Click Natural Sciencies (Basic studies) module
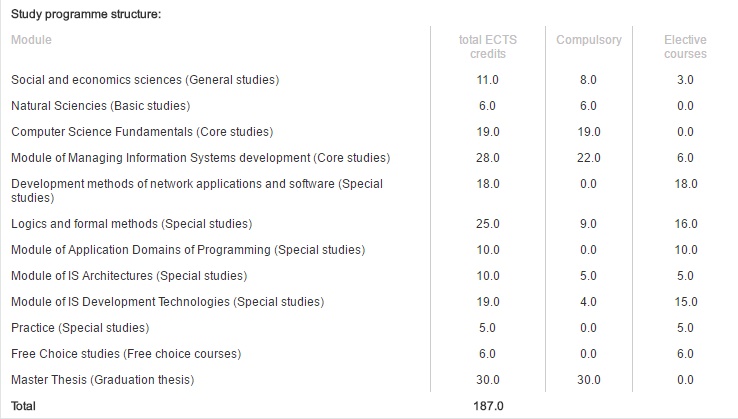 (101, 105)
